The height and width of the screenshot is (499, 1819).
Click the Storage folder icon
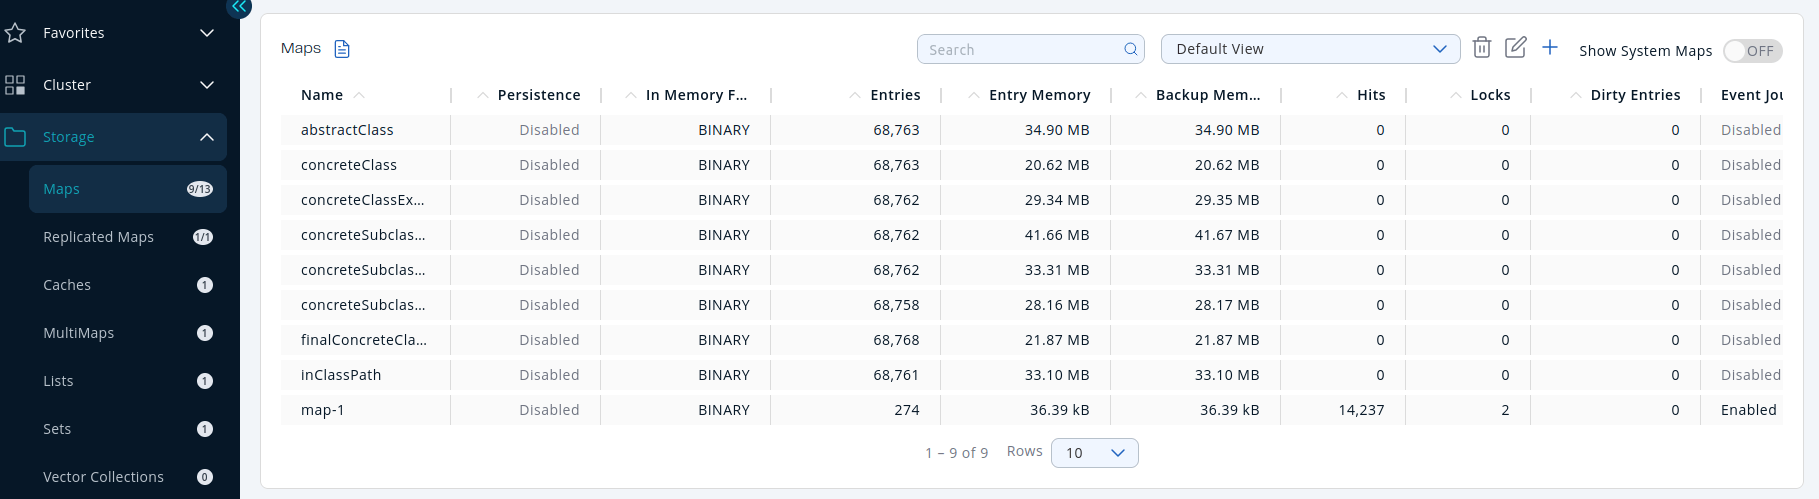tap(15, 137)
